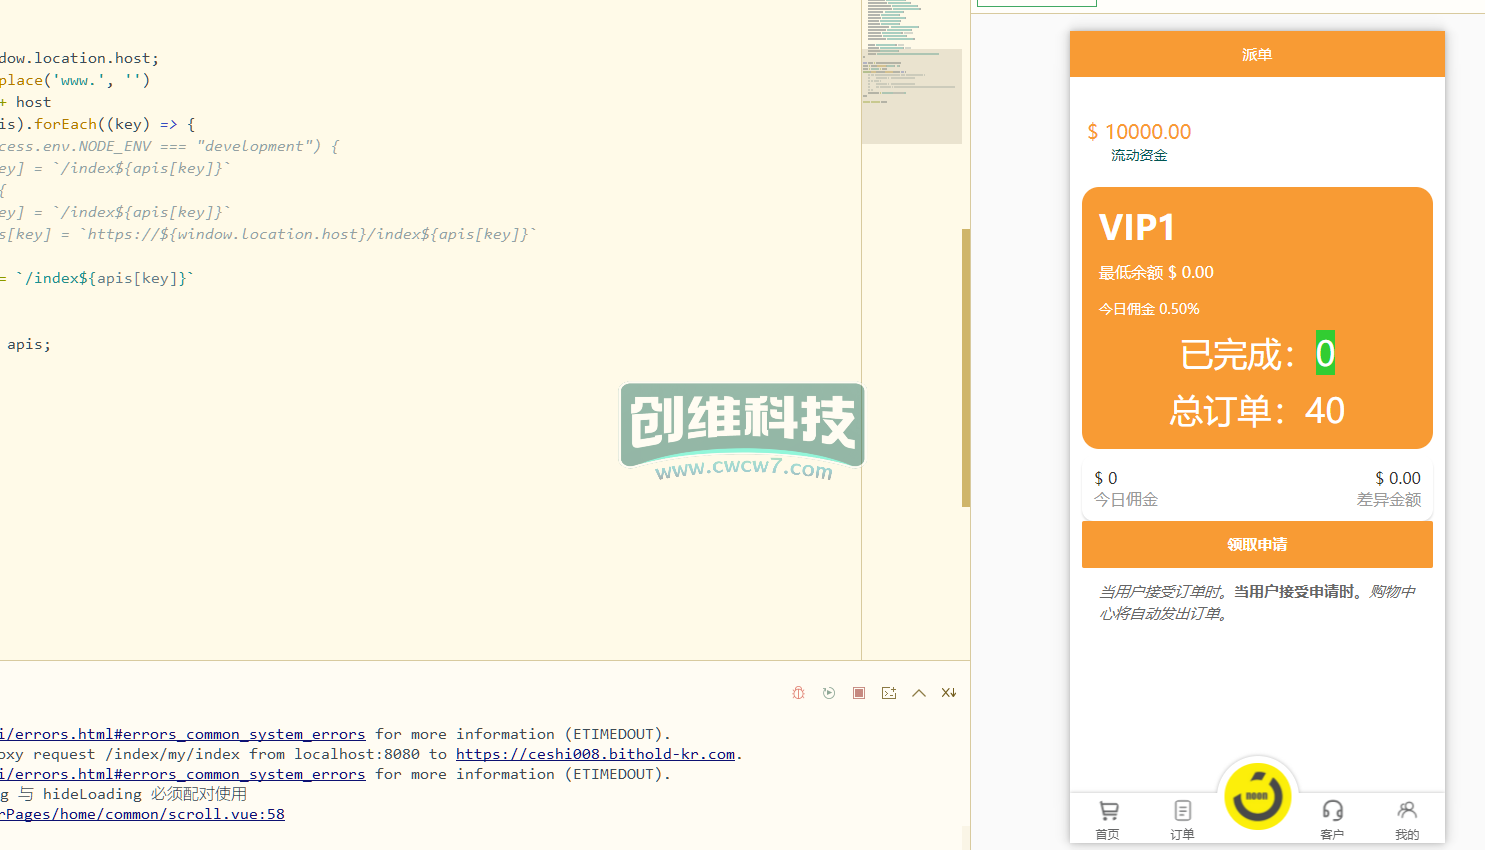Screen dimensions: 1485x850
Task: Click the $ 10000.00 balance amount
Action: pos(1139,132)
